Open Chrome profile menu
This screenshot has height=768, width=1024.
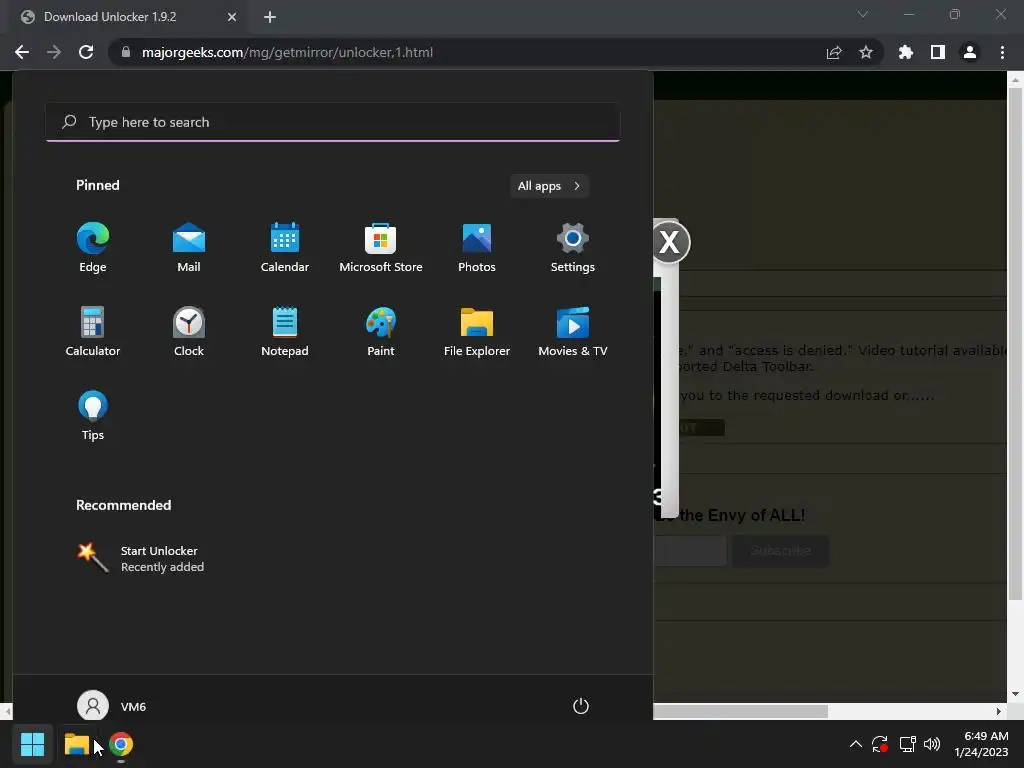970,52
